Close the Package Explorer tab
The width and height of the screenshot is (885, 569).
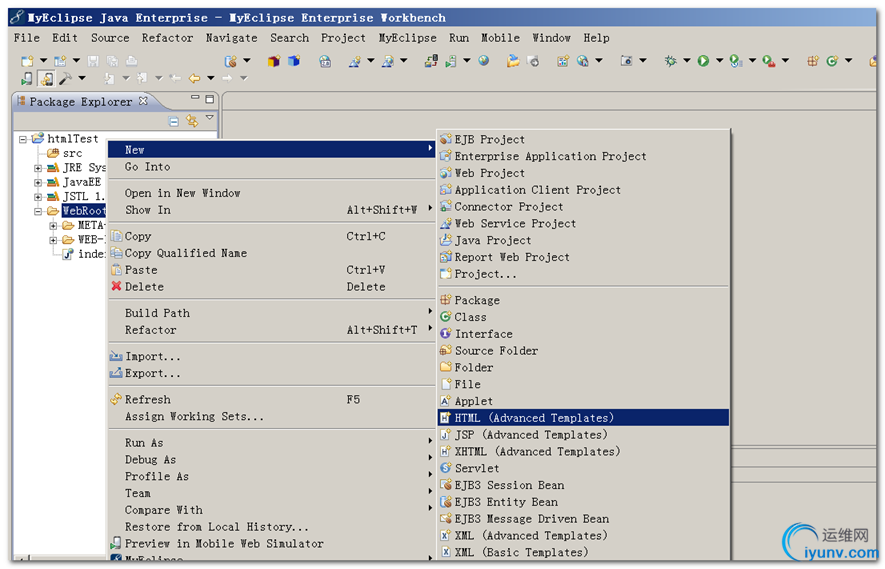point(143,101)
